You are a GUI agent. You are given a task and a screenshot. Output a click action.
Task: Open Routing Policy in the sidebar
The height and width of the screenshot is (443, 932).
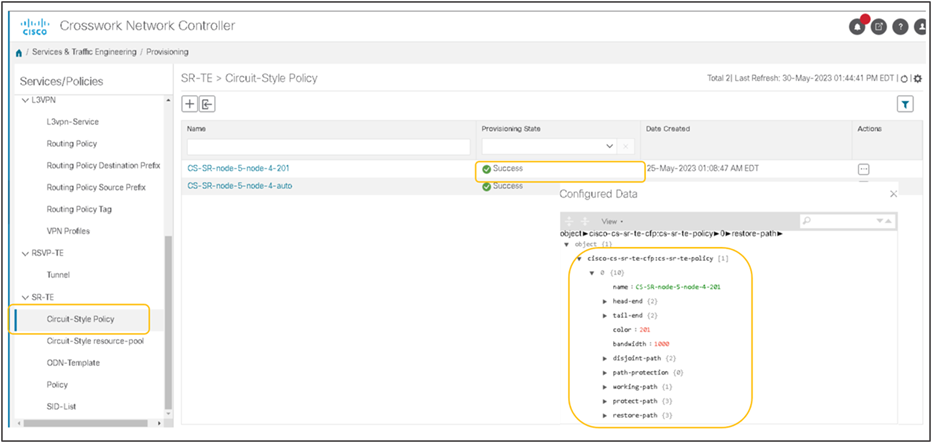pos(71,144)
